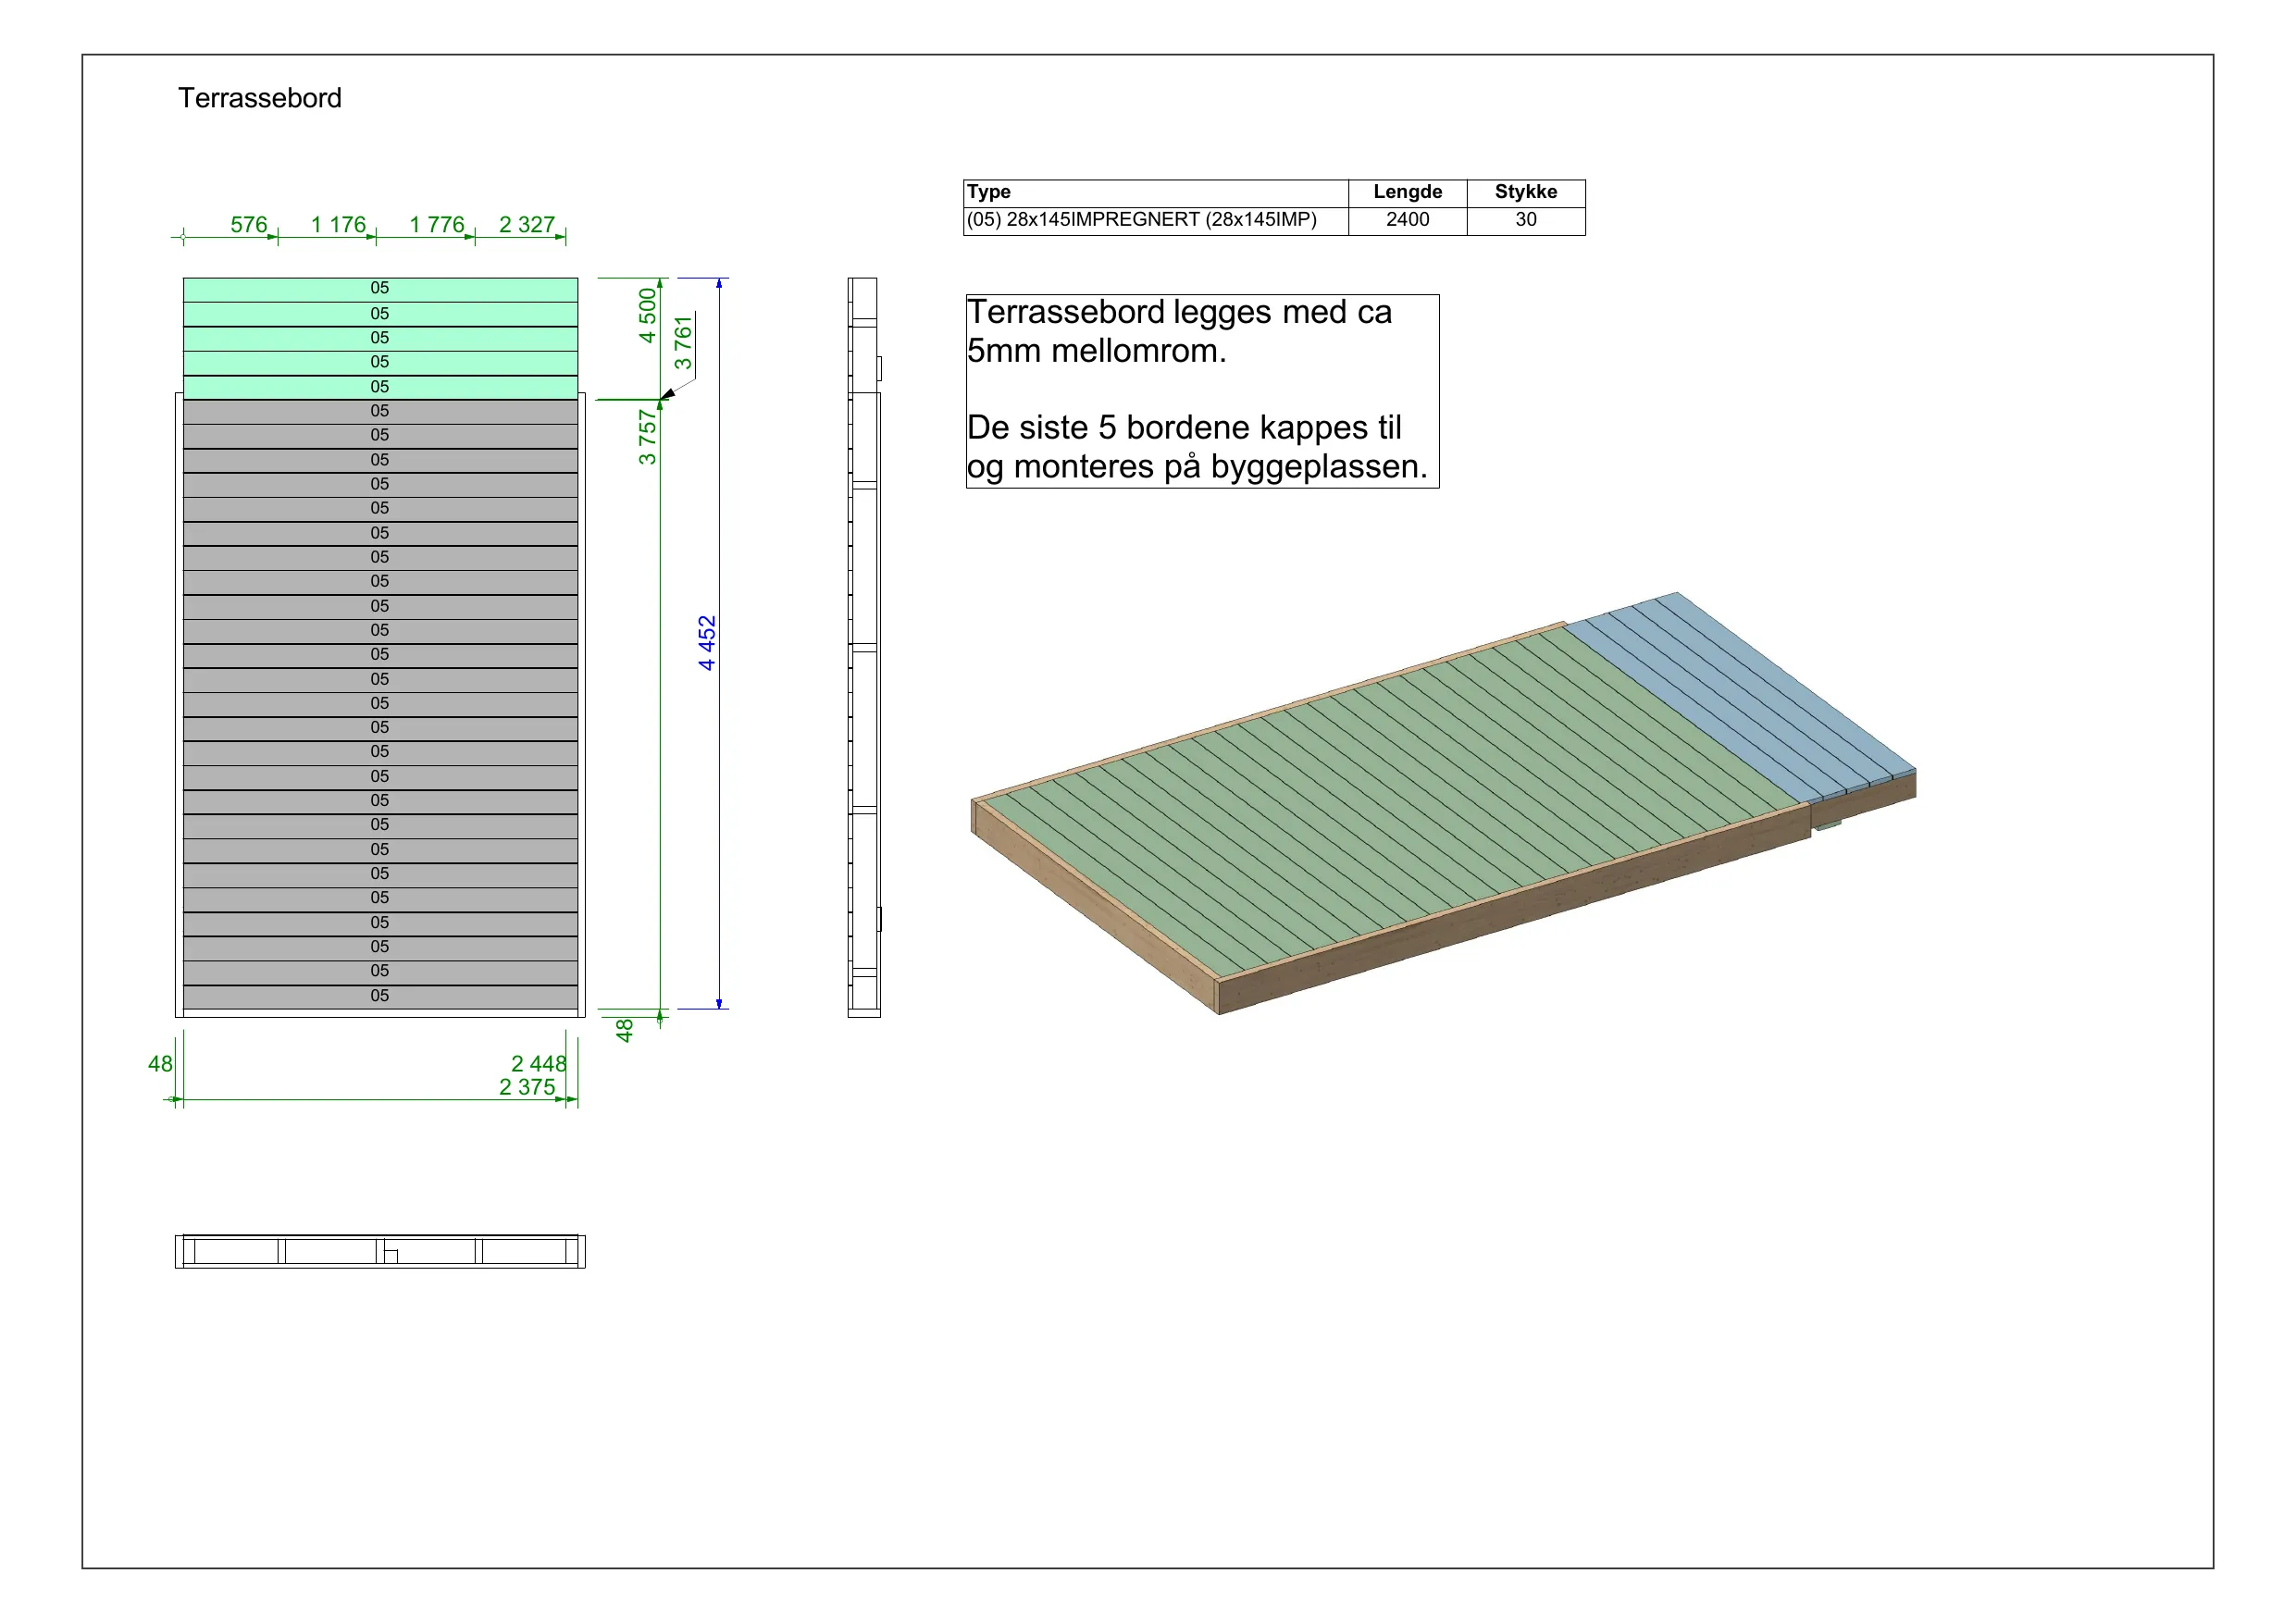Select the rotated "48" dimension under 3 757
The image size is (2296, 1623).
click(x=624, y=1030)
